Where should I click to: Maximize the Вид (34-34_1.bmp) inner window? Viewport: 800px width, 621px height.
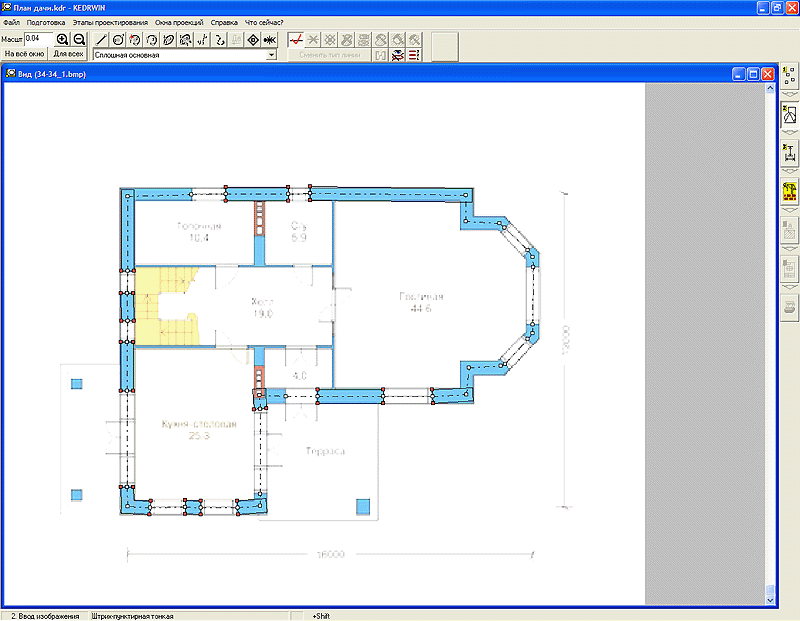click(753, 74)
